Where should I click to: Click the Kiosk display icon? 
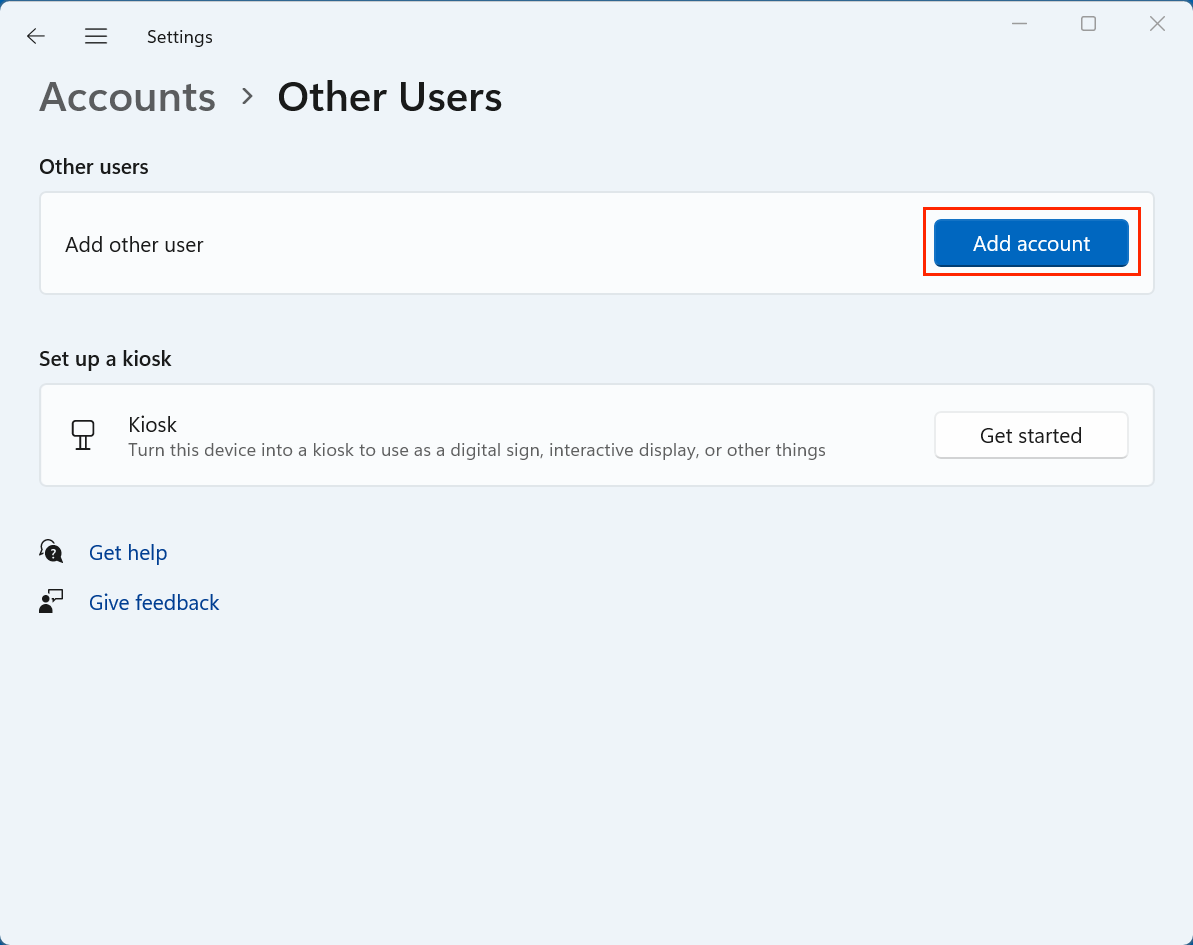[83, 435]
